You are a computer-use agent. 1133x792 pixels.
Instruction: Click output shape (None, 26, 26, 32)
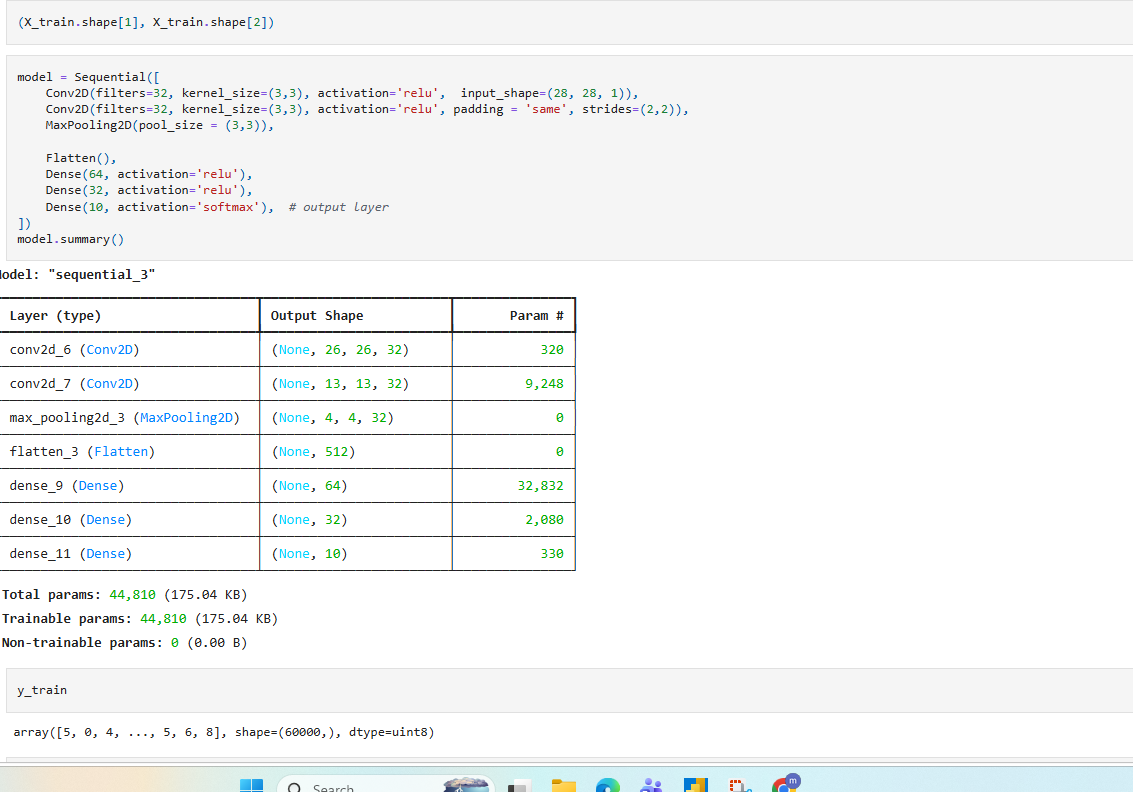(x=340, y=350)
